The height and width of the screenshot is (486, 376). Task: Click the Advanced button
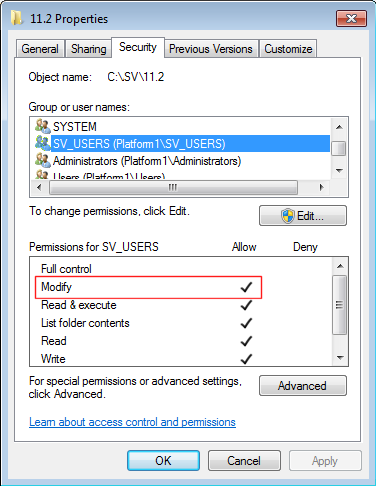[303, 386]
